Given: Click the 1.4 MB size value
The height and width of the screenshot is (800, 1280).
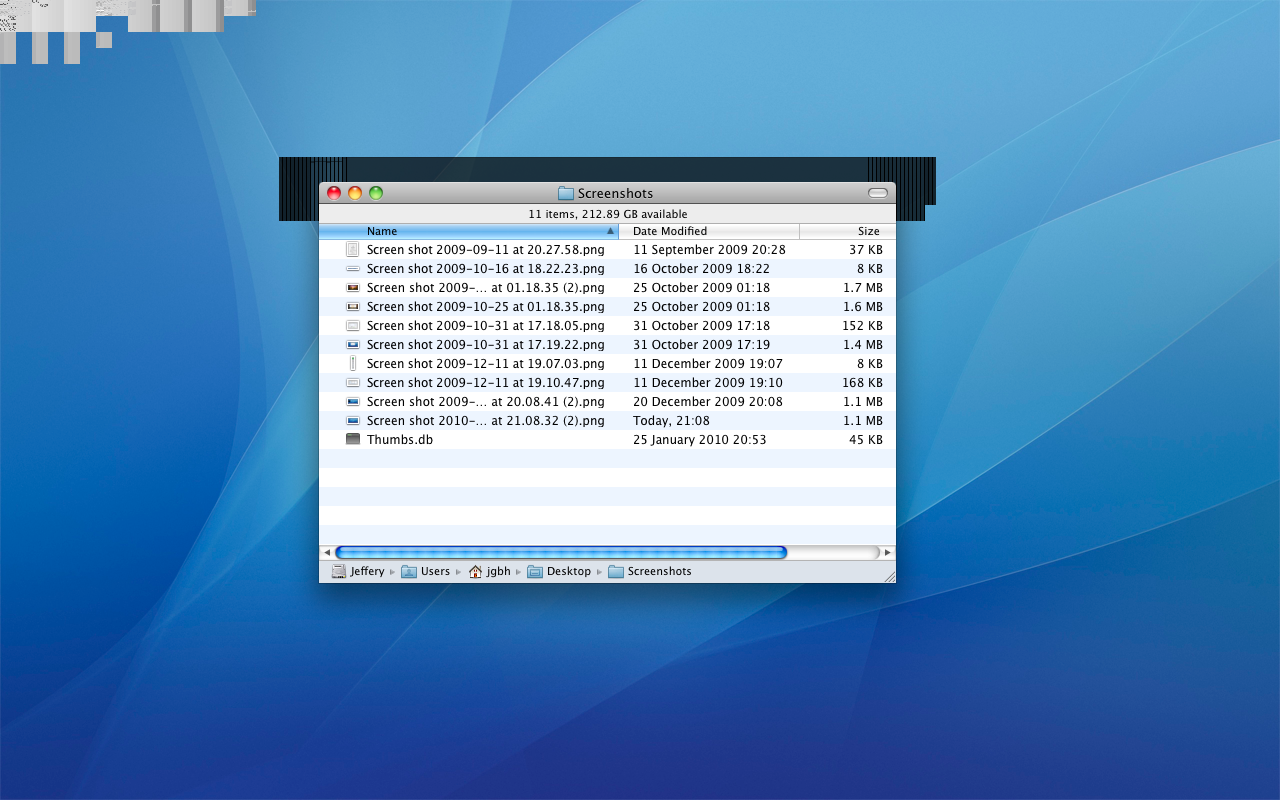Looking at the screenshot, I should pyautogui.click(x=863, y=345).
